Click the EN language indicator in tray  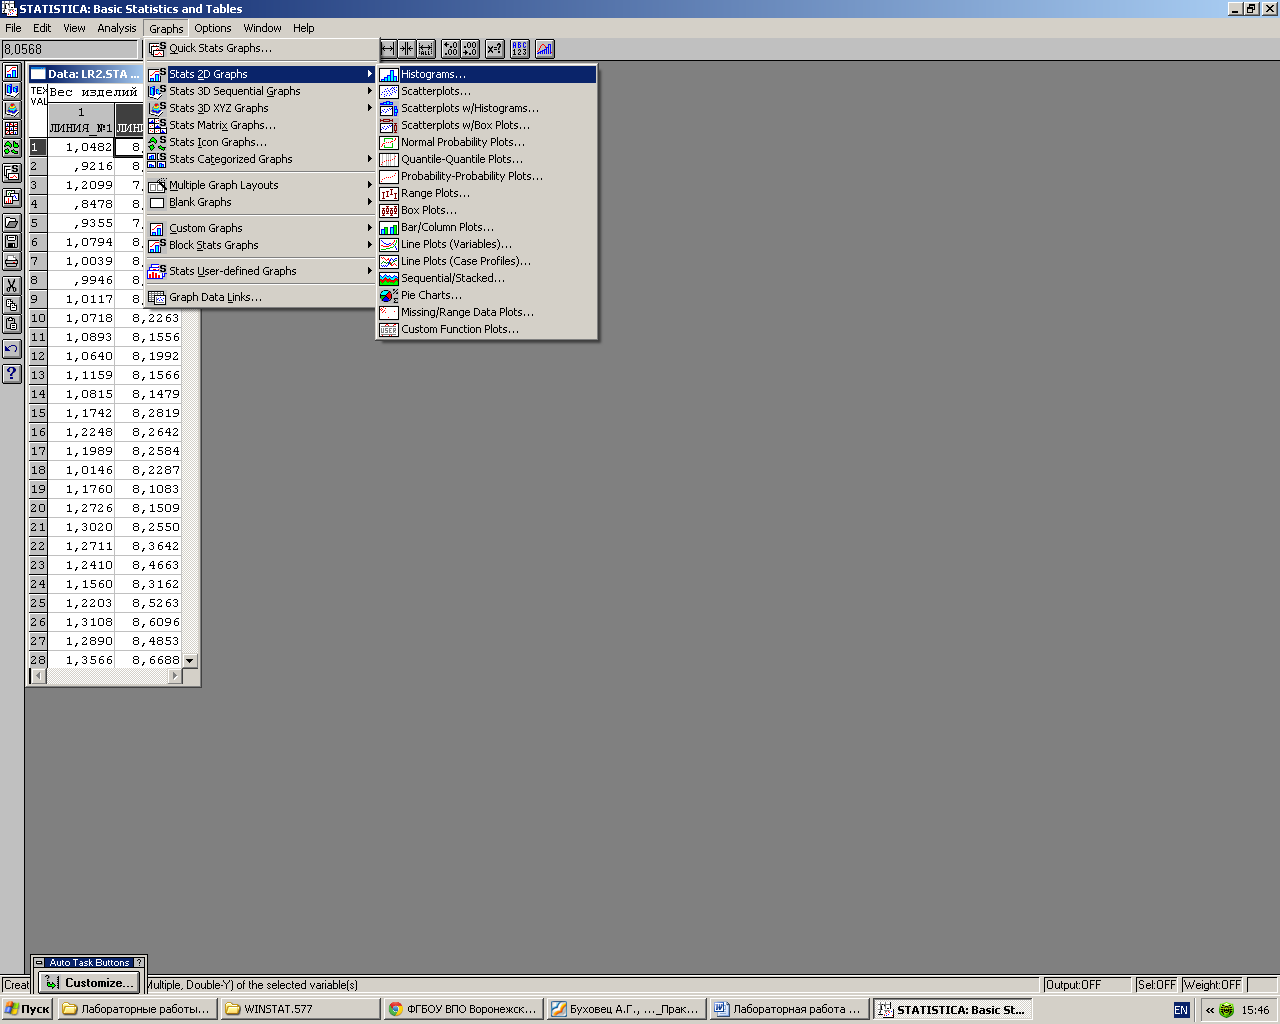click(1181, 1010)
